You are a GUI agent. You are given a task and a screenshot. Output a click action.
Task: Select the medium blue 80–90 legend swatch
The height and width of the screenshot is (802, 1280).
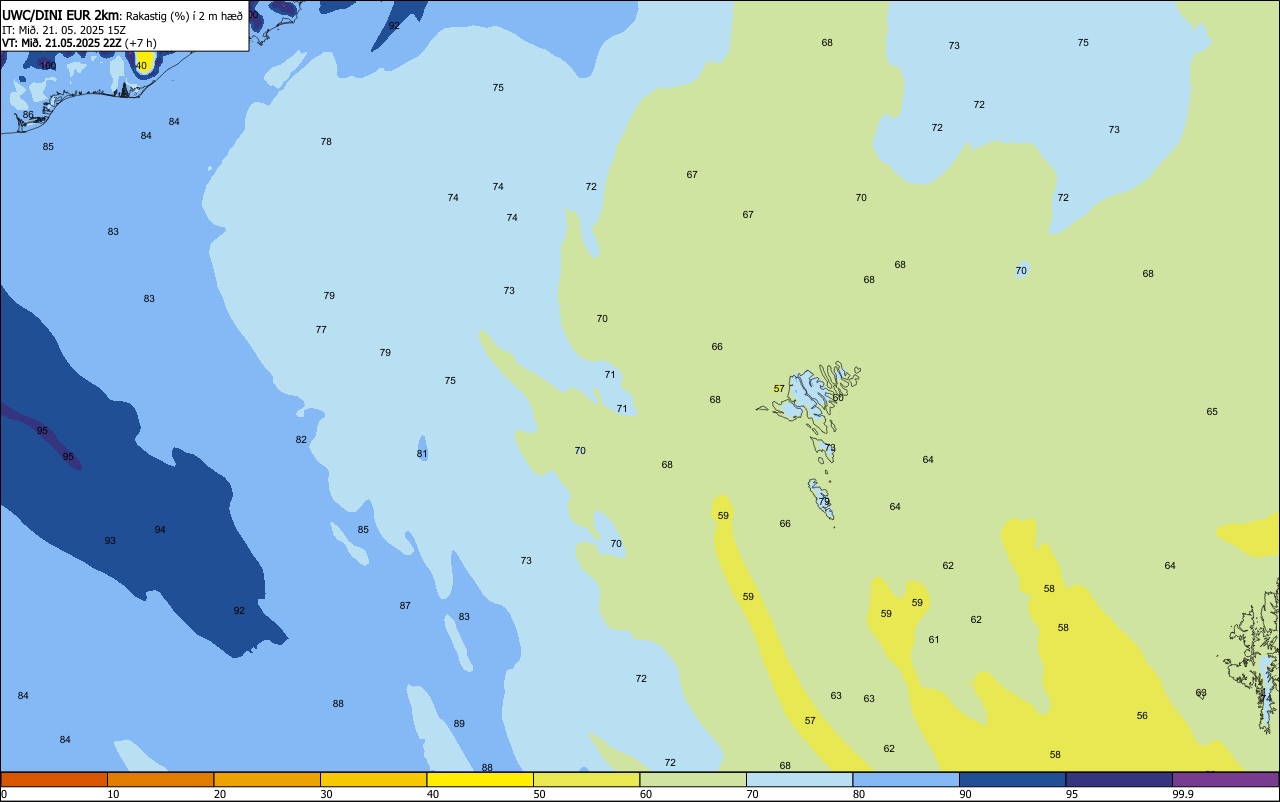pos(906,779)
